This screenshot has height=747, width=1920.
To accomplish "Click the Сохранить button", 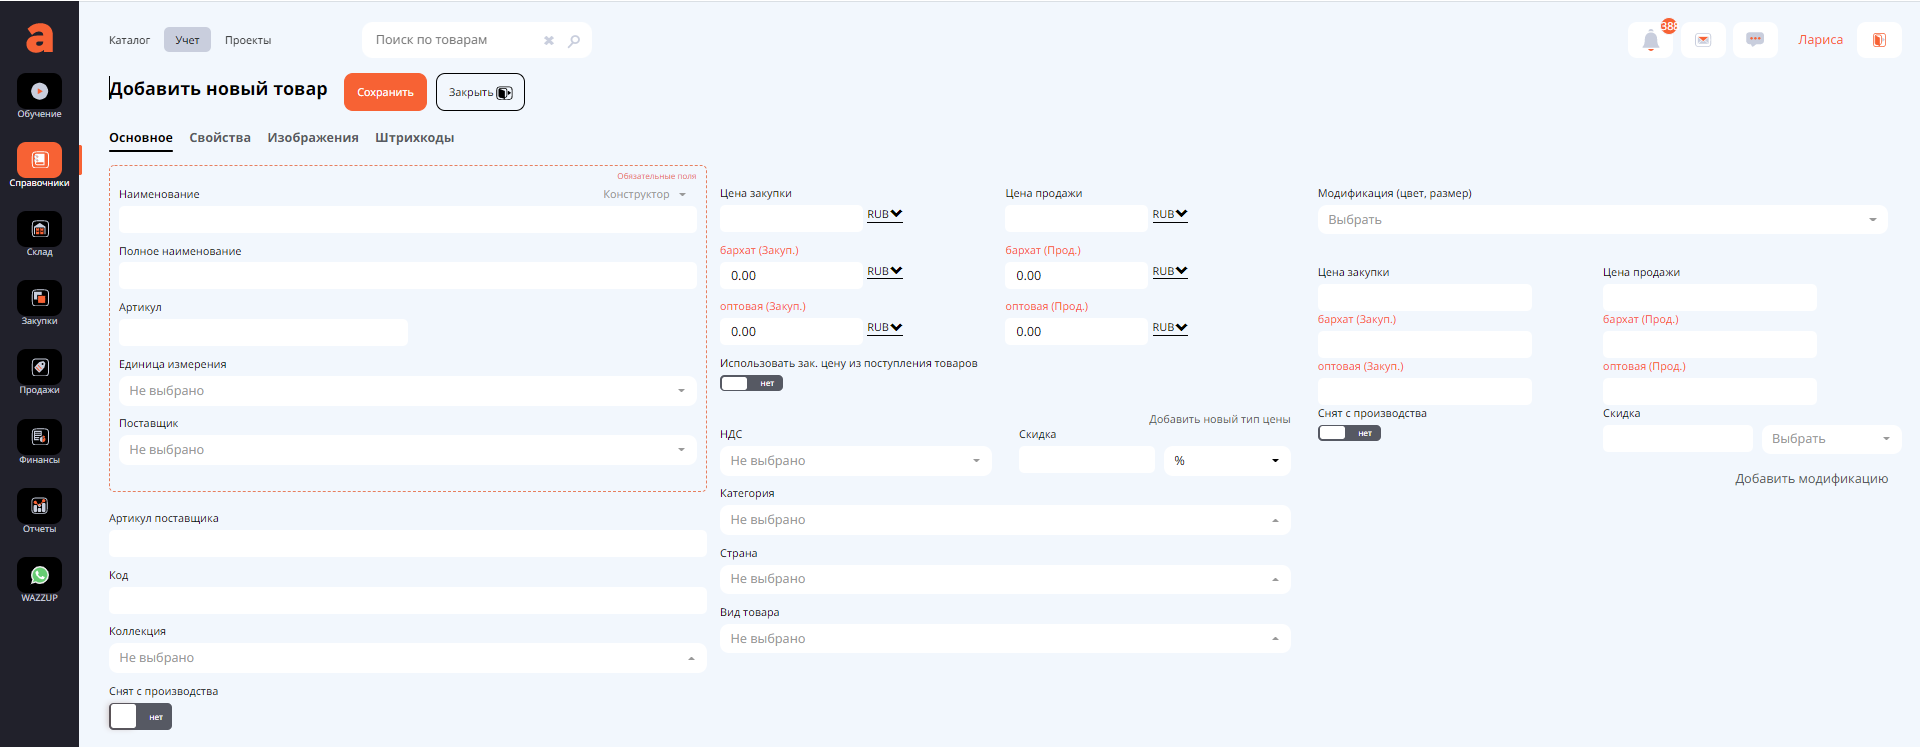I will pyautogui.click(x=385, y=92).
